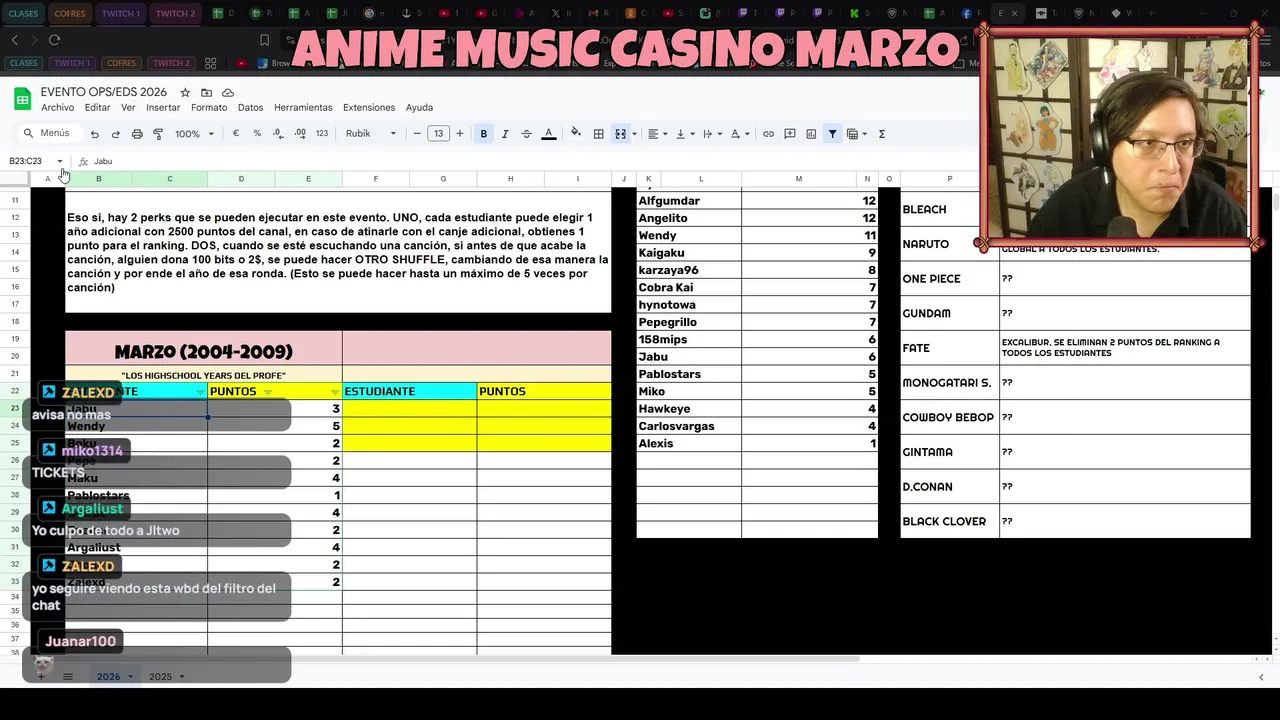This screenshot has height=720, width=1280.
Task: Click the Insert comment icon
Action: tap(790, 134)
